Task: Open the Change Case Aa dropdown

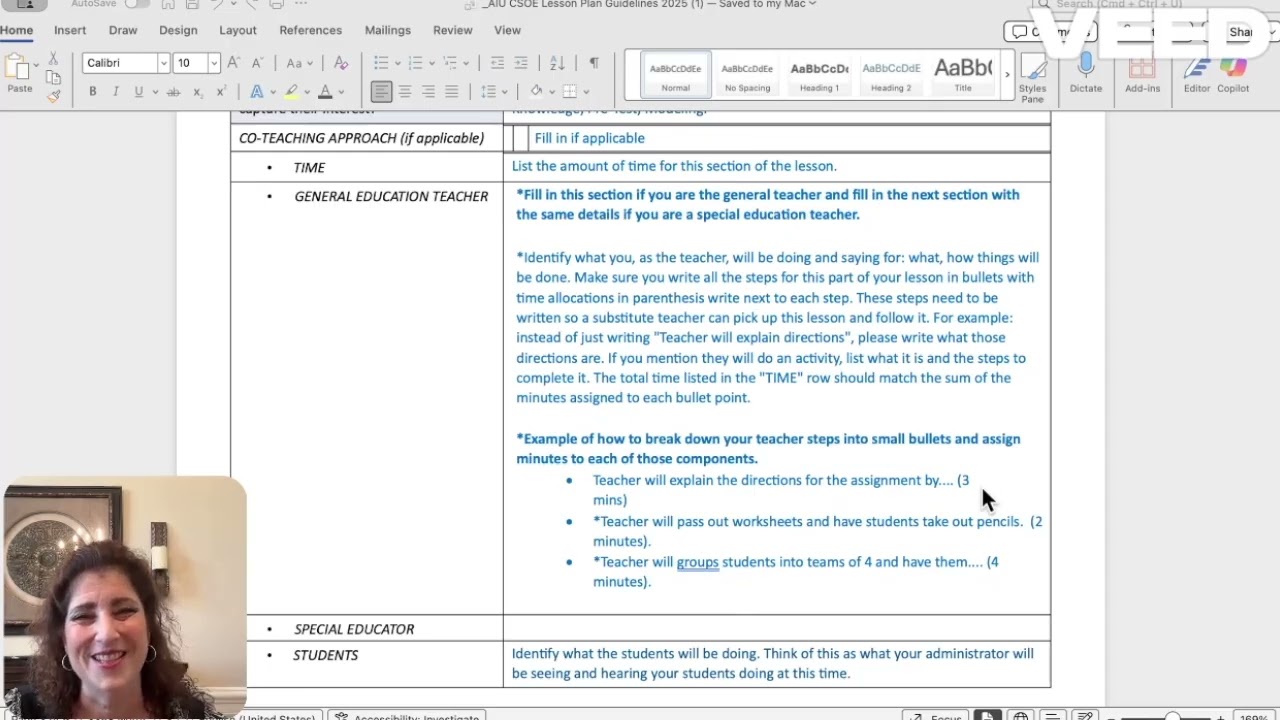Action: tap(299, 62)
